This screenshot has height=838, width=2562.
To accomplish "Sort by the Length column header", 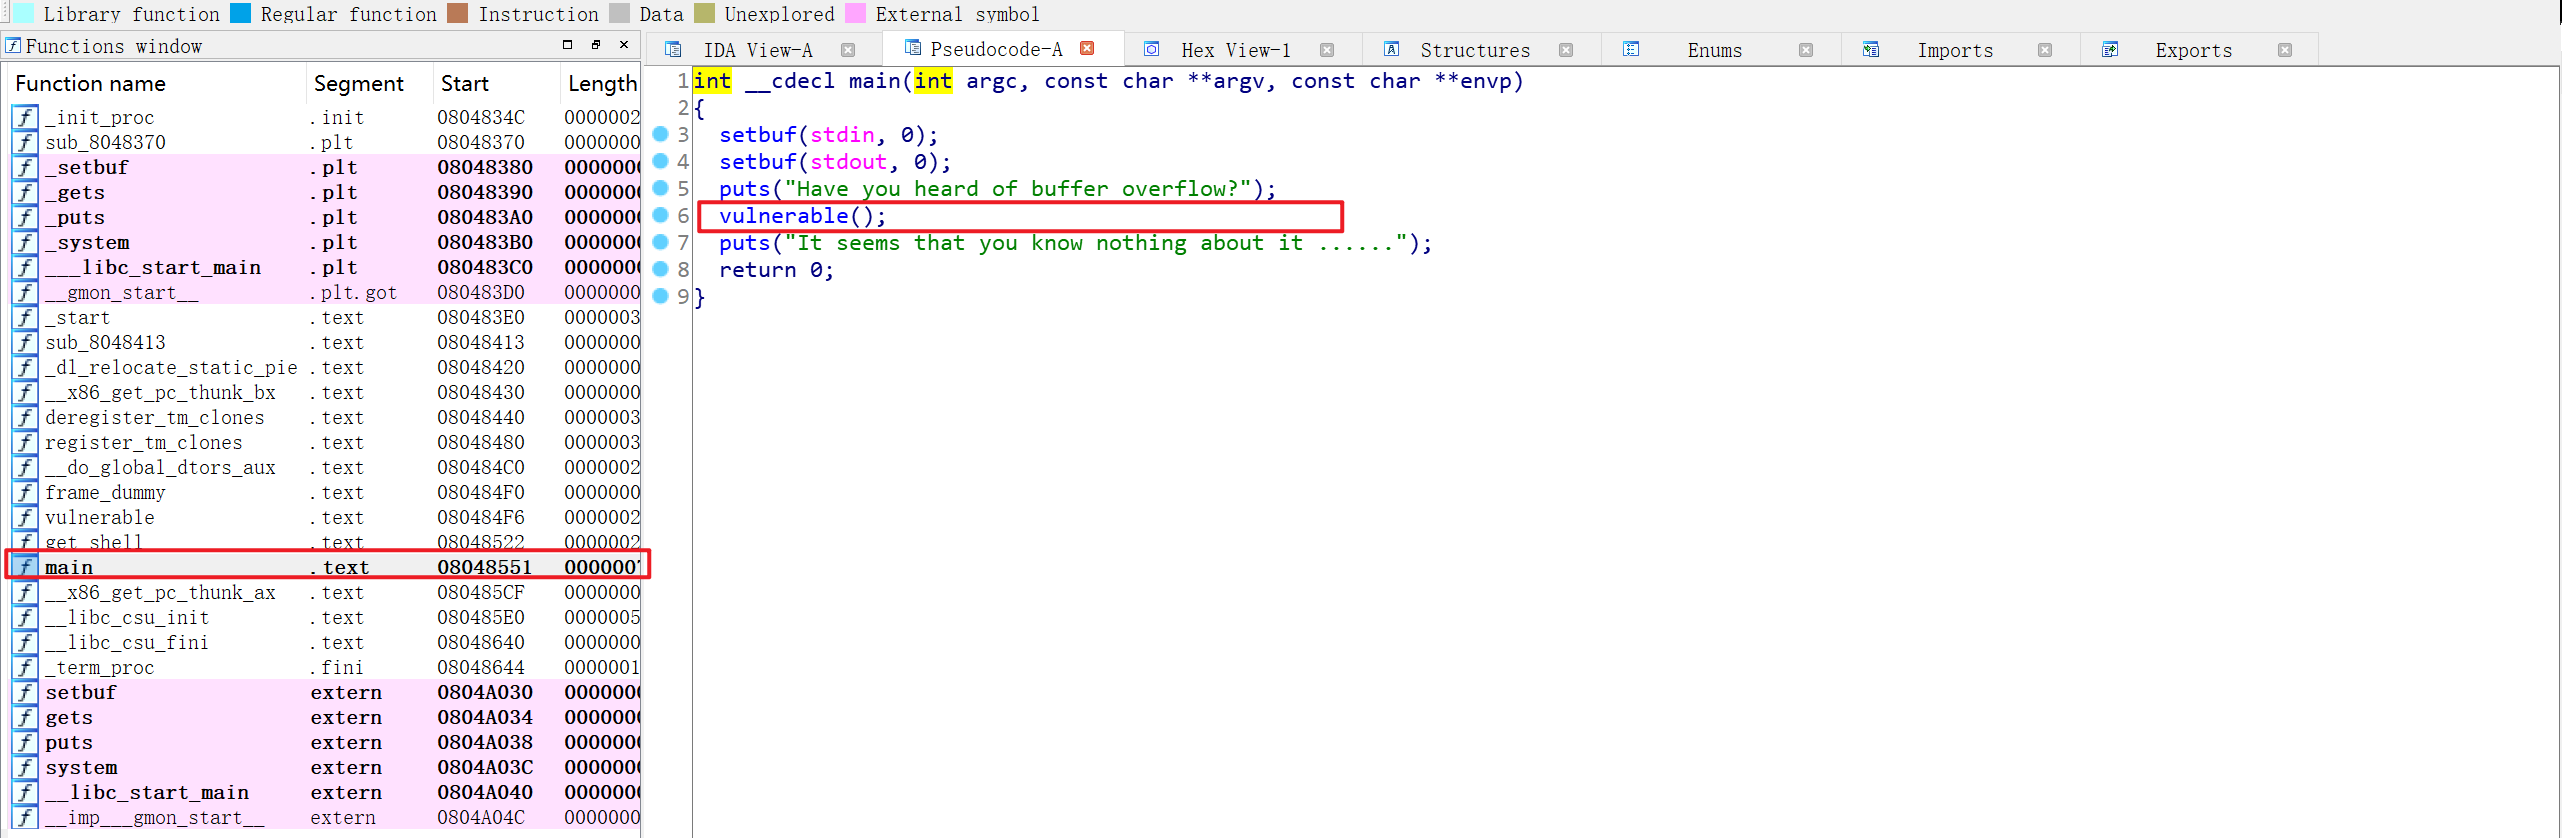I will (x=602, y=84).
